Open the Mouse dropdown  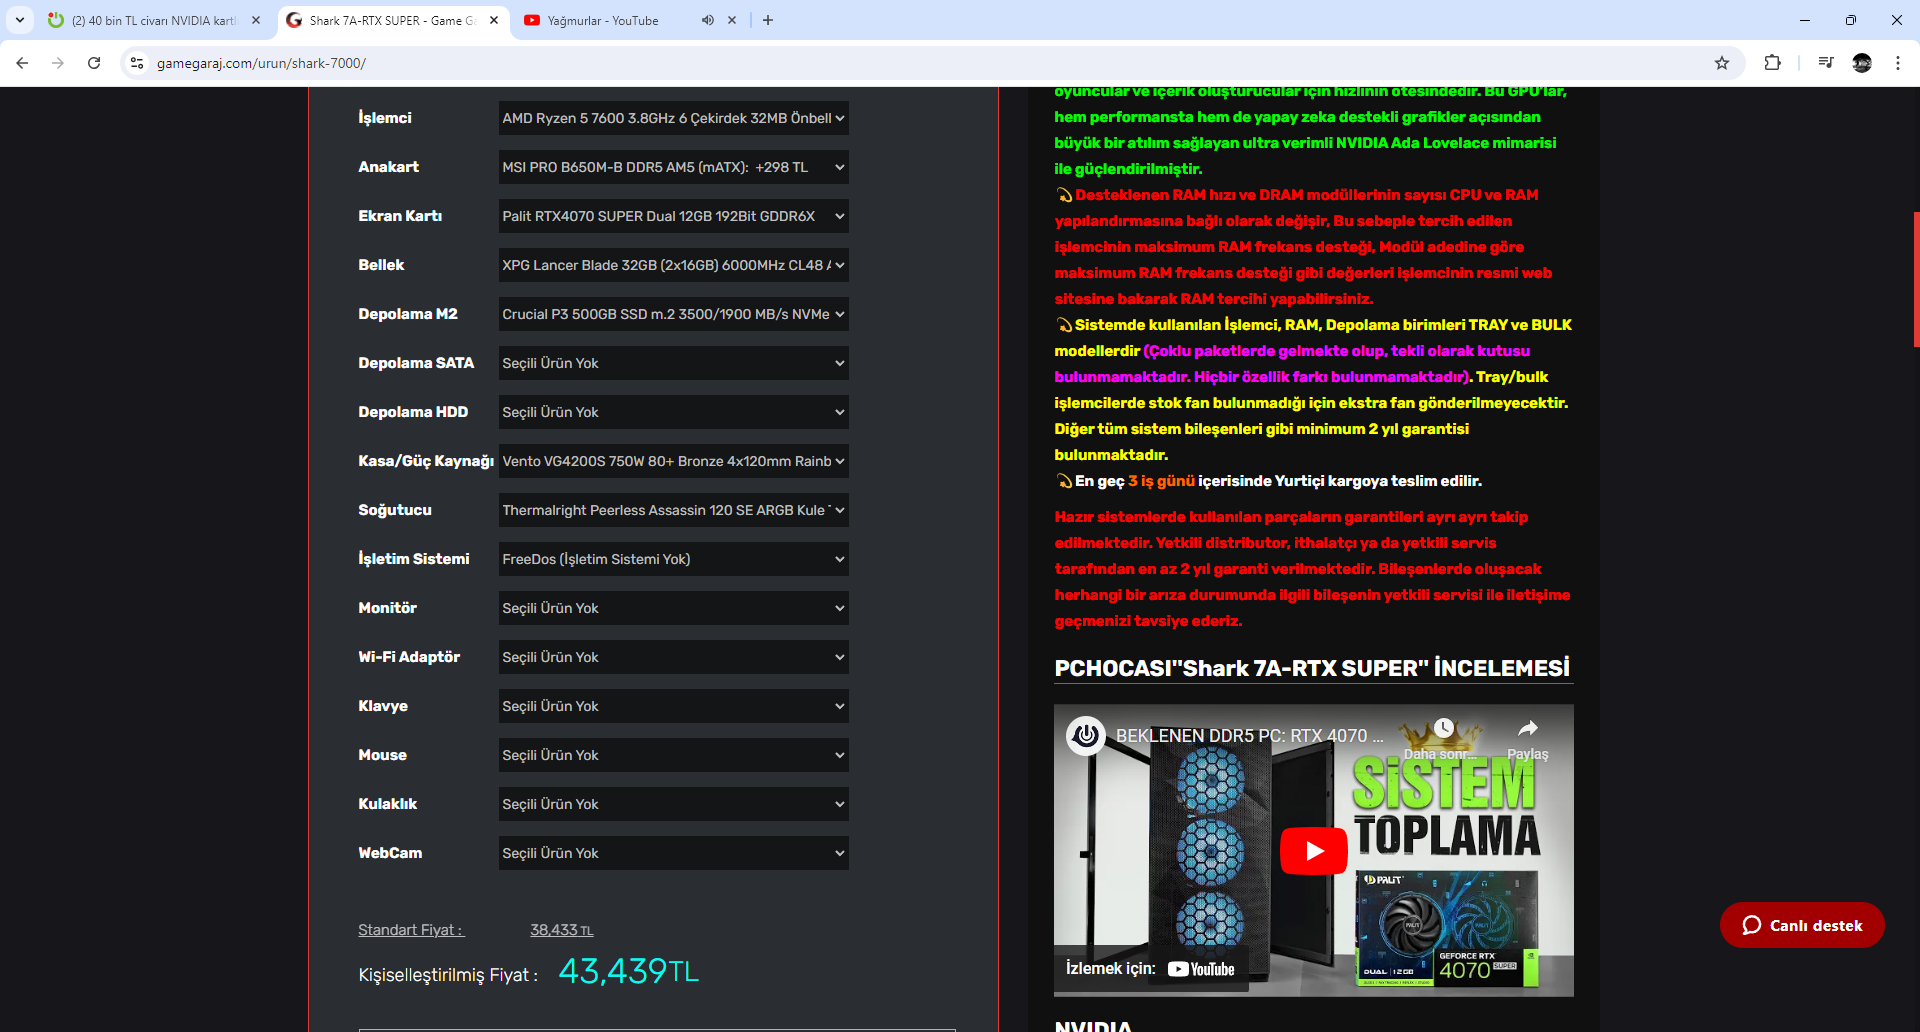674,755
